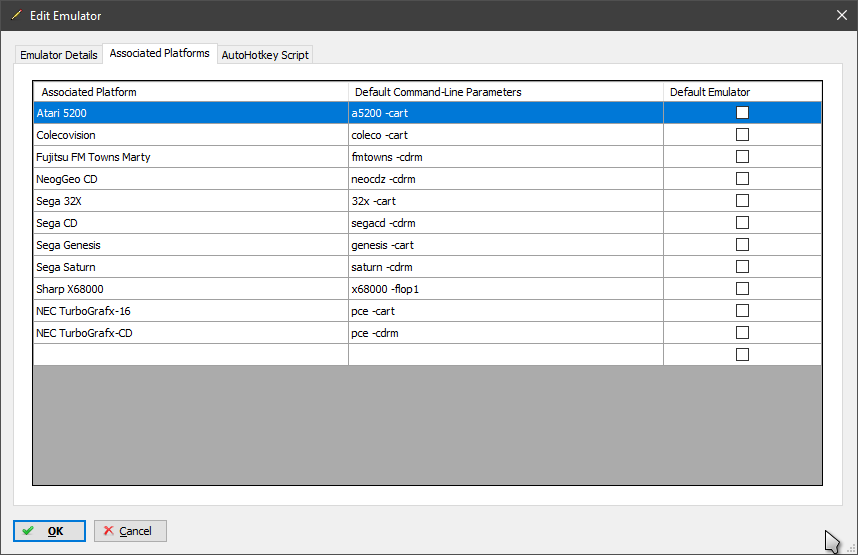The width and height of the screenshot is (858, 555).
Task: Toggle Default Emulator for Sega Saturn
Action: (743, 267)
